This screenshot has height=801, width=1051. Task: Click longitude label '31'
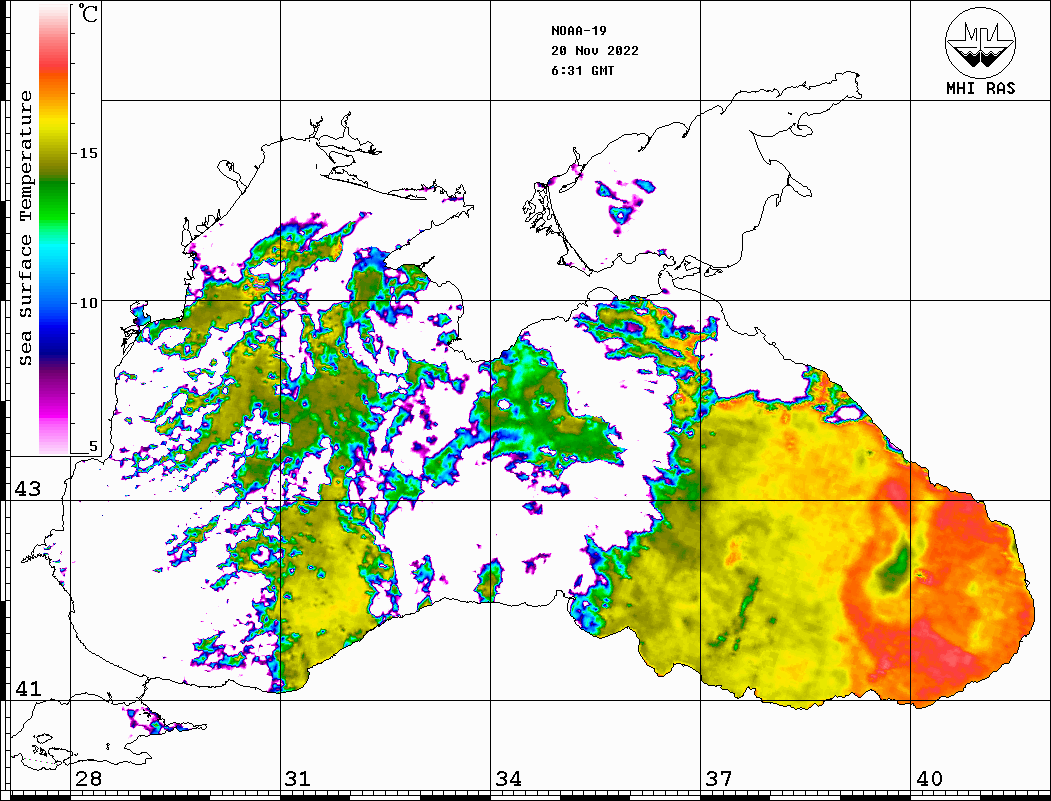click(298, 779)
